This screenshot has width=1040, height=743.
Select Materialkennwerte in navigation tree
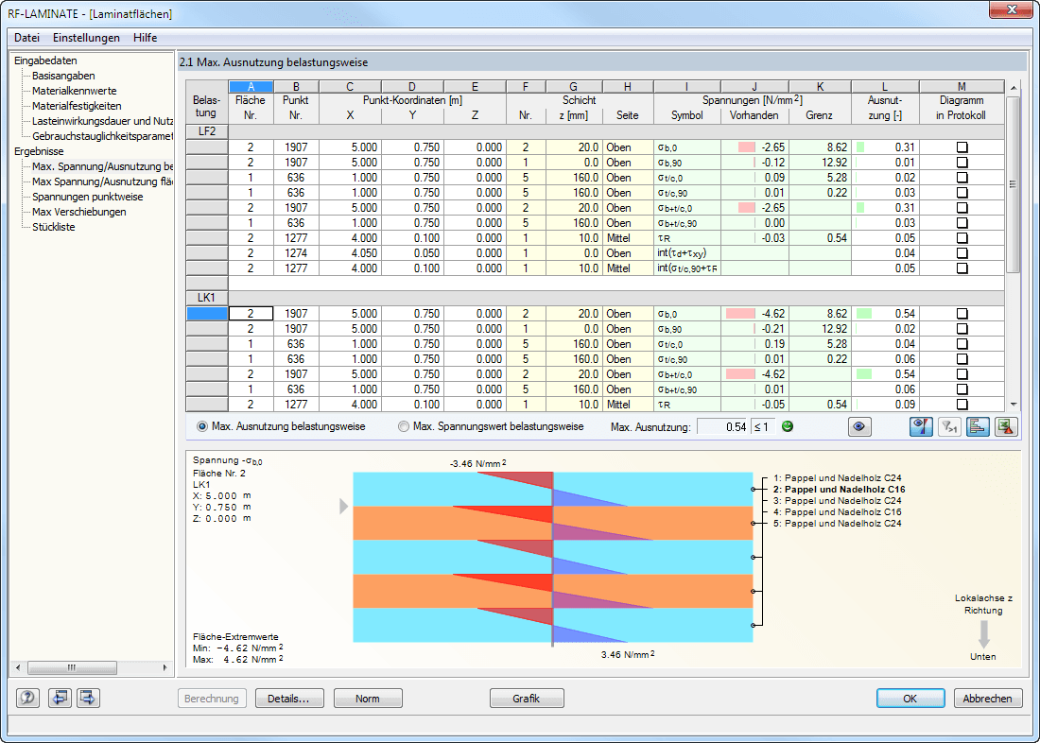pyautogui.click(x=74, y=91)
